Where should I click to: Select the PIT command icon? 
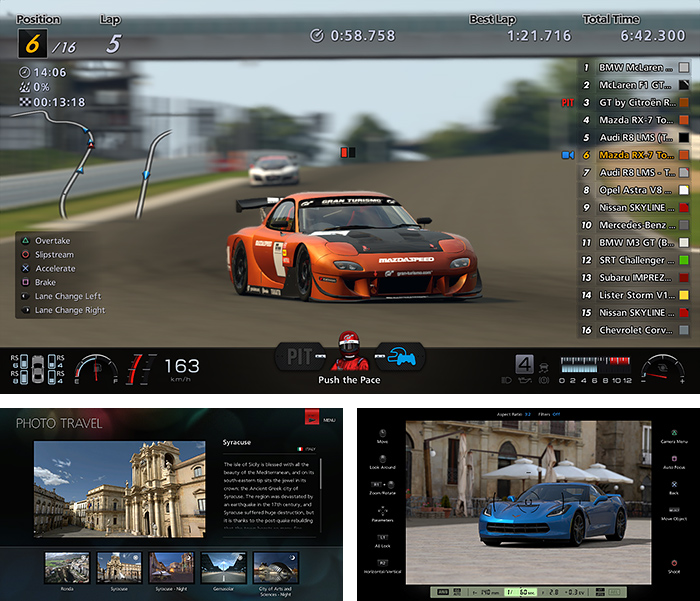(300, 357)
